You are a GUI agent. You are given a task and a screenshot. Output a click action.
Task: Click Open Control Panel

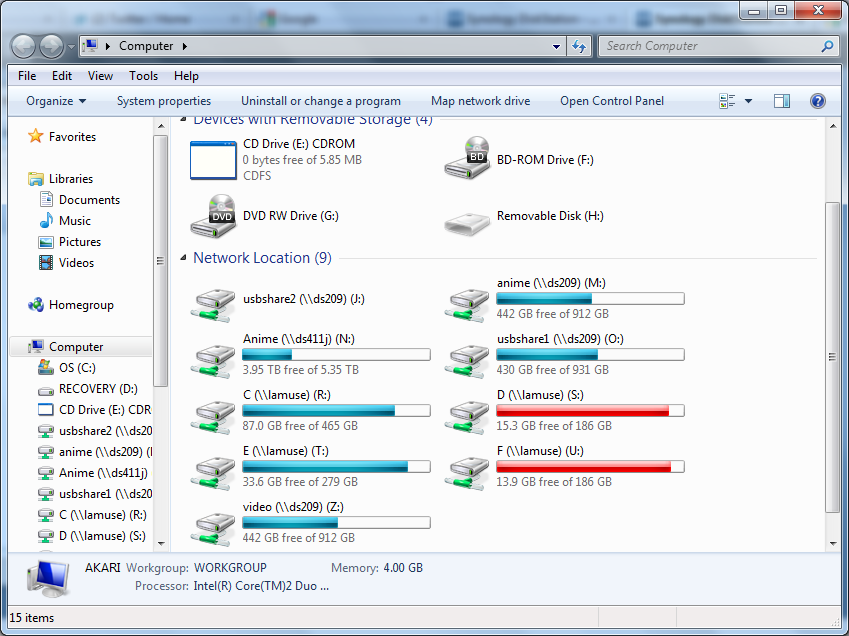click(612, 101)
